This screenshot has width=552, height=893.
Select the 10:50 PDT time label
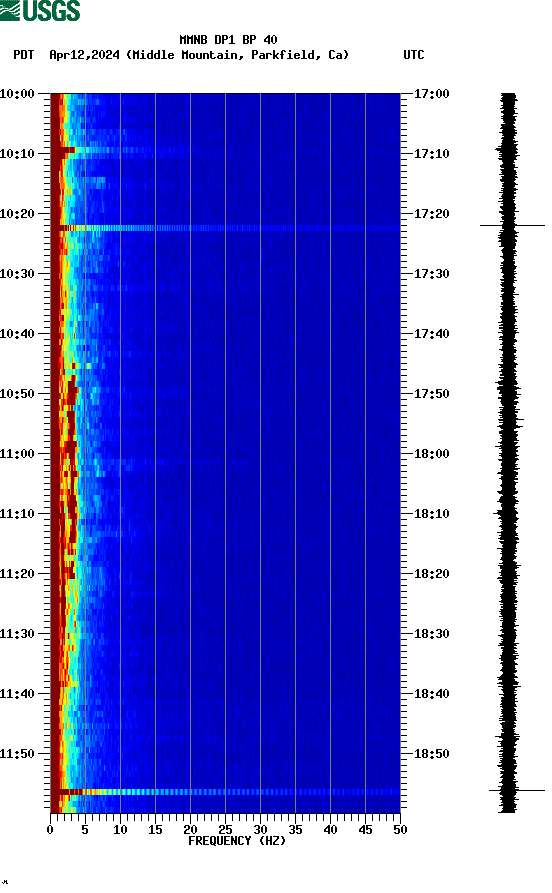coord(17,394)
